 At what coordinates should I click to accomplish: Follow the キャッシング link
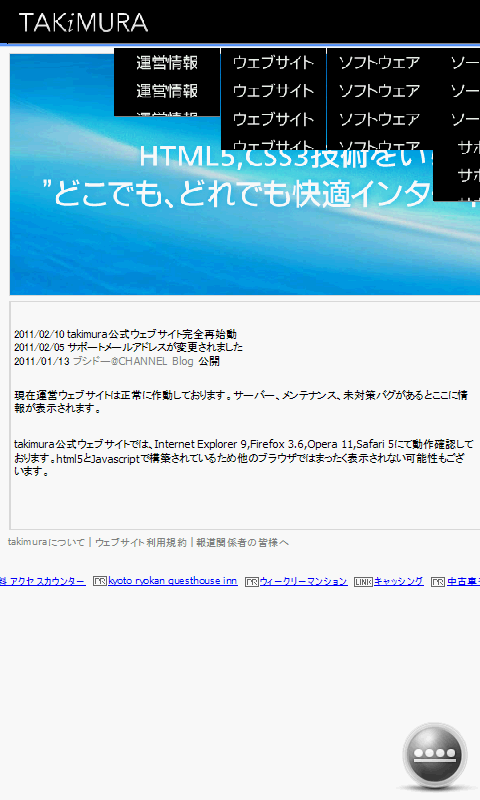398,581
